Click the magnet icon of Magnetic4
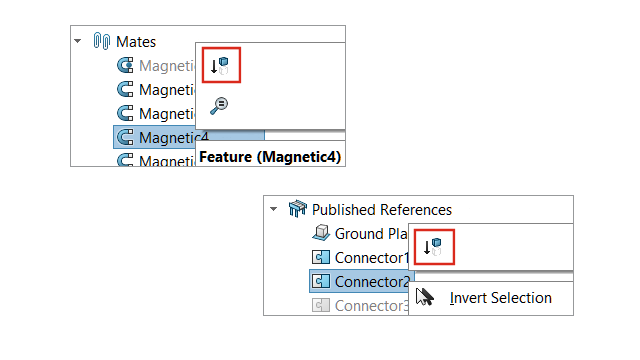This screenshot has width=640, height=360. tap(125, 137)
